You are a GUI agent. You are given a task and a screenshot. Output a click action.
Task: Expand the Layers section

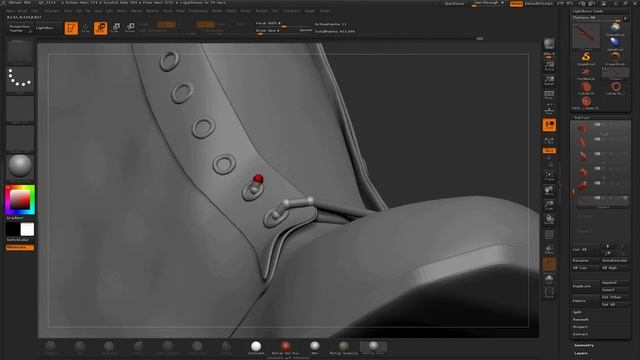581,353
